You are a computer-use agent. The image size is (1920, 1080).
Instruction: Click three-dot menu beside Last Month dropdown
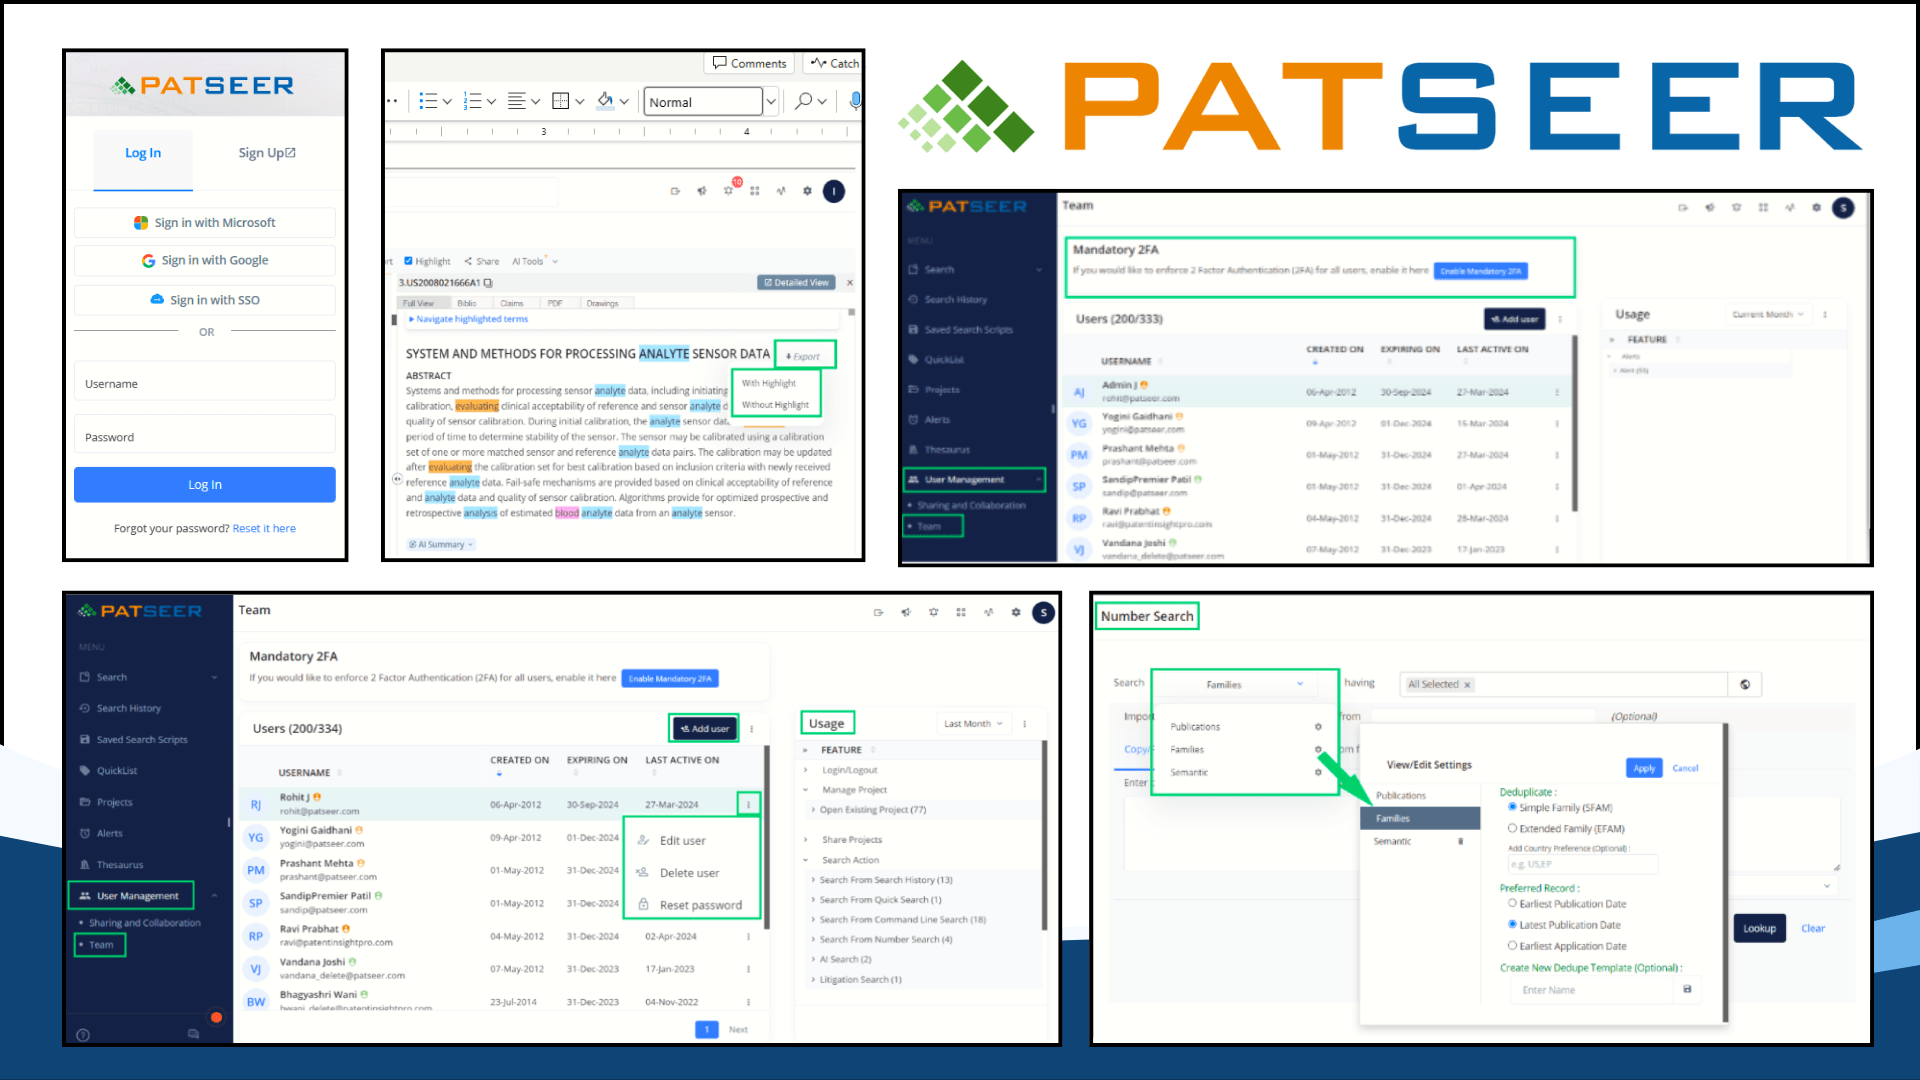pos(1025,724)
